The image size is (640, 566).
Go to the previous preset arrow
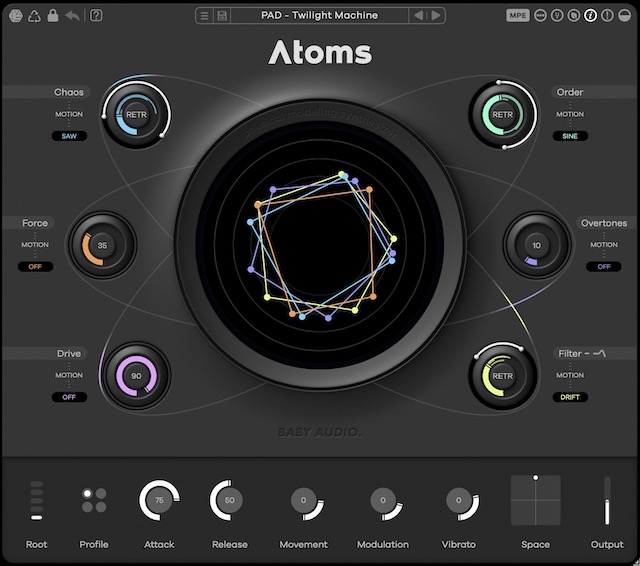click(x=419, y=16)
